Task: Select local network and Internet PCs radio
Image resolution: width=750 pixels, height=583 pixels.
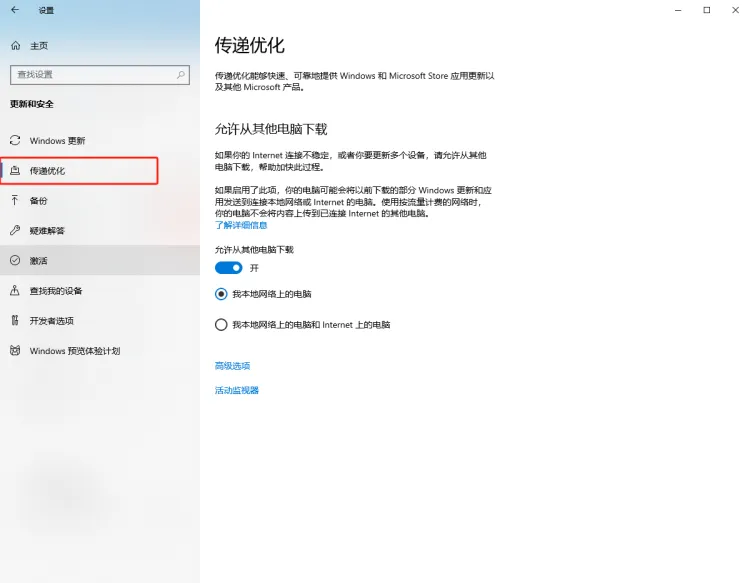Action: [x=221, y=325]
